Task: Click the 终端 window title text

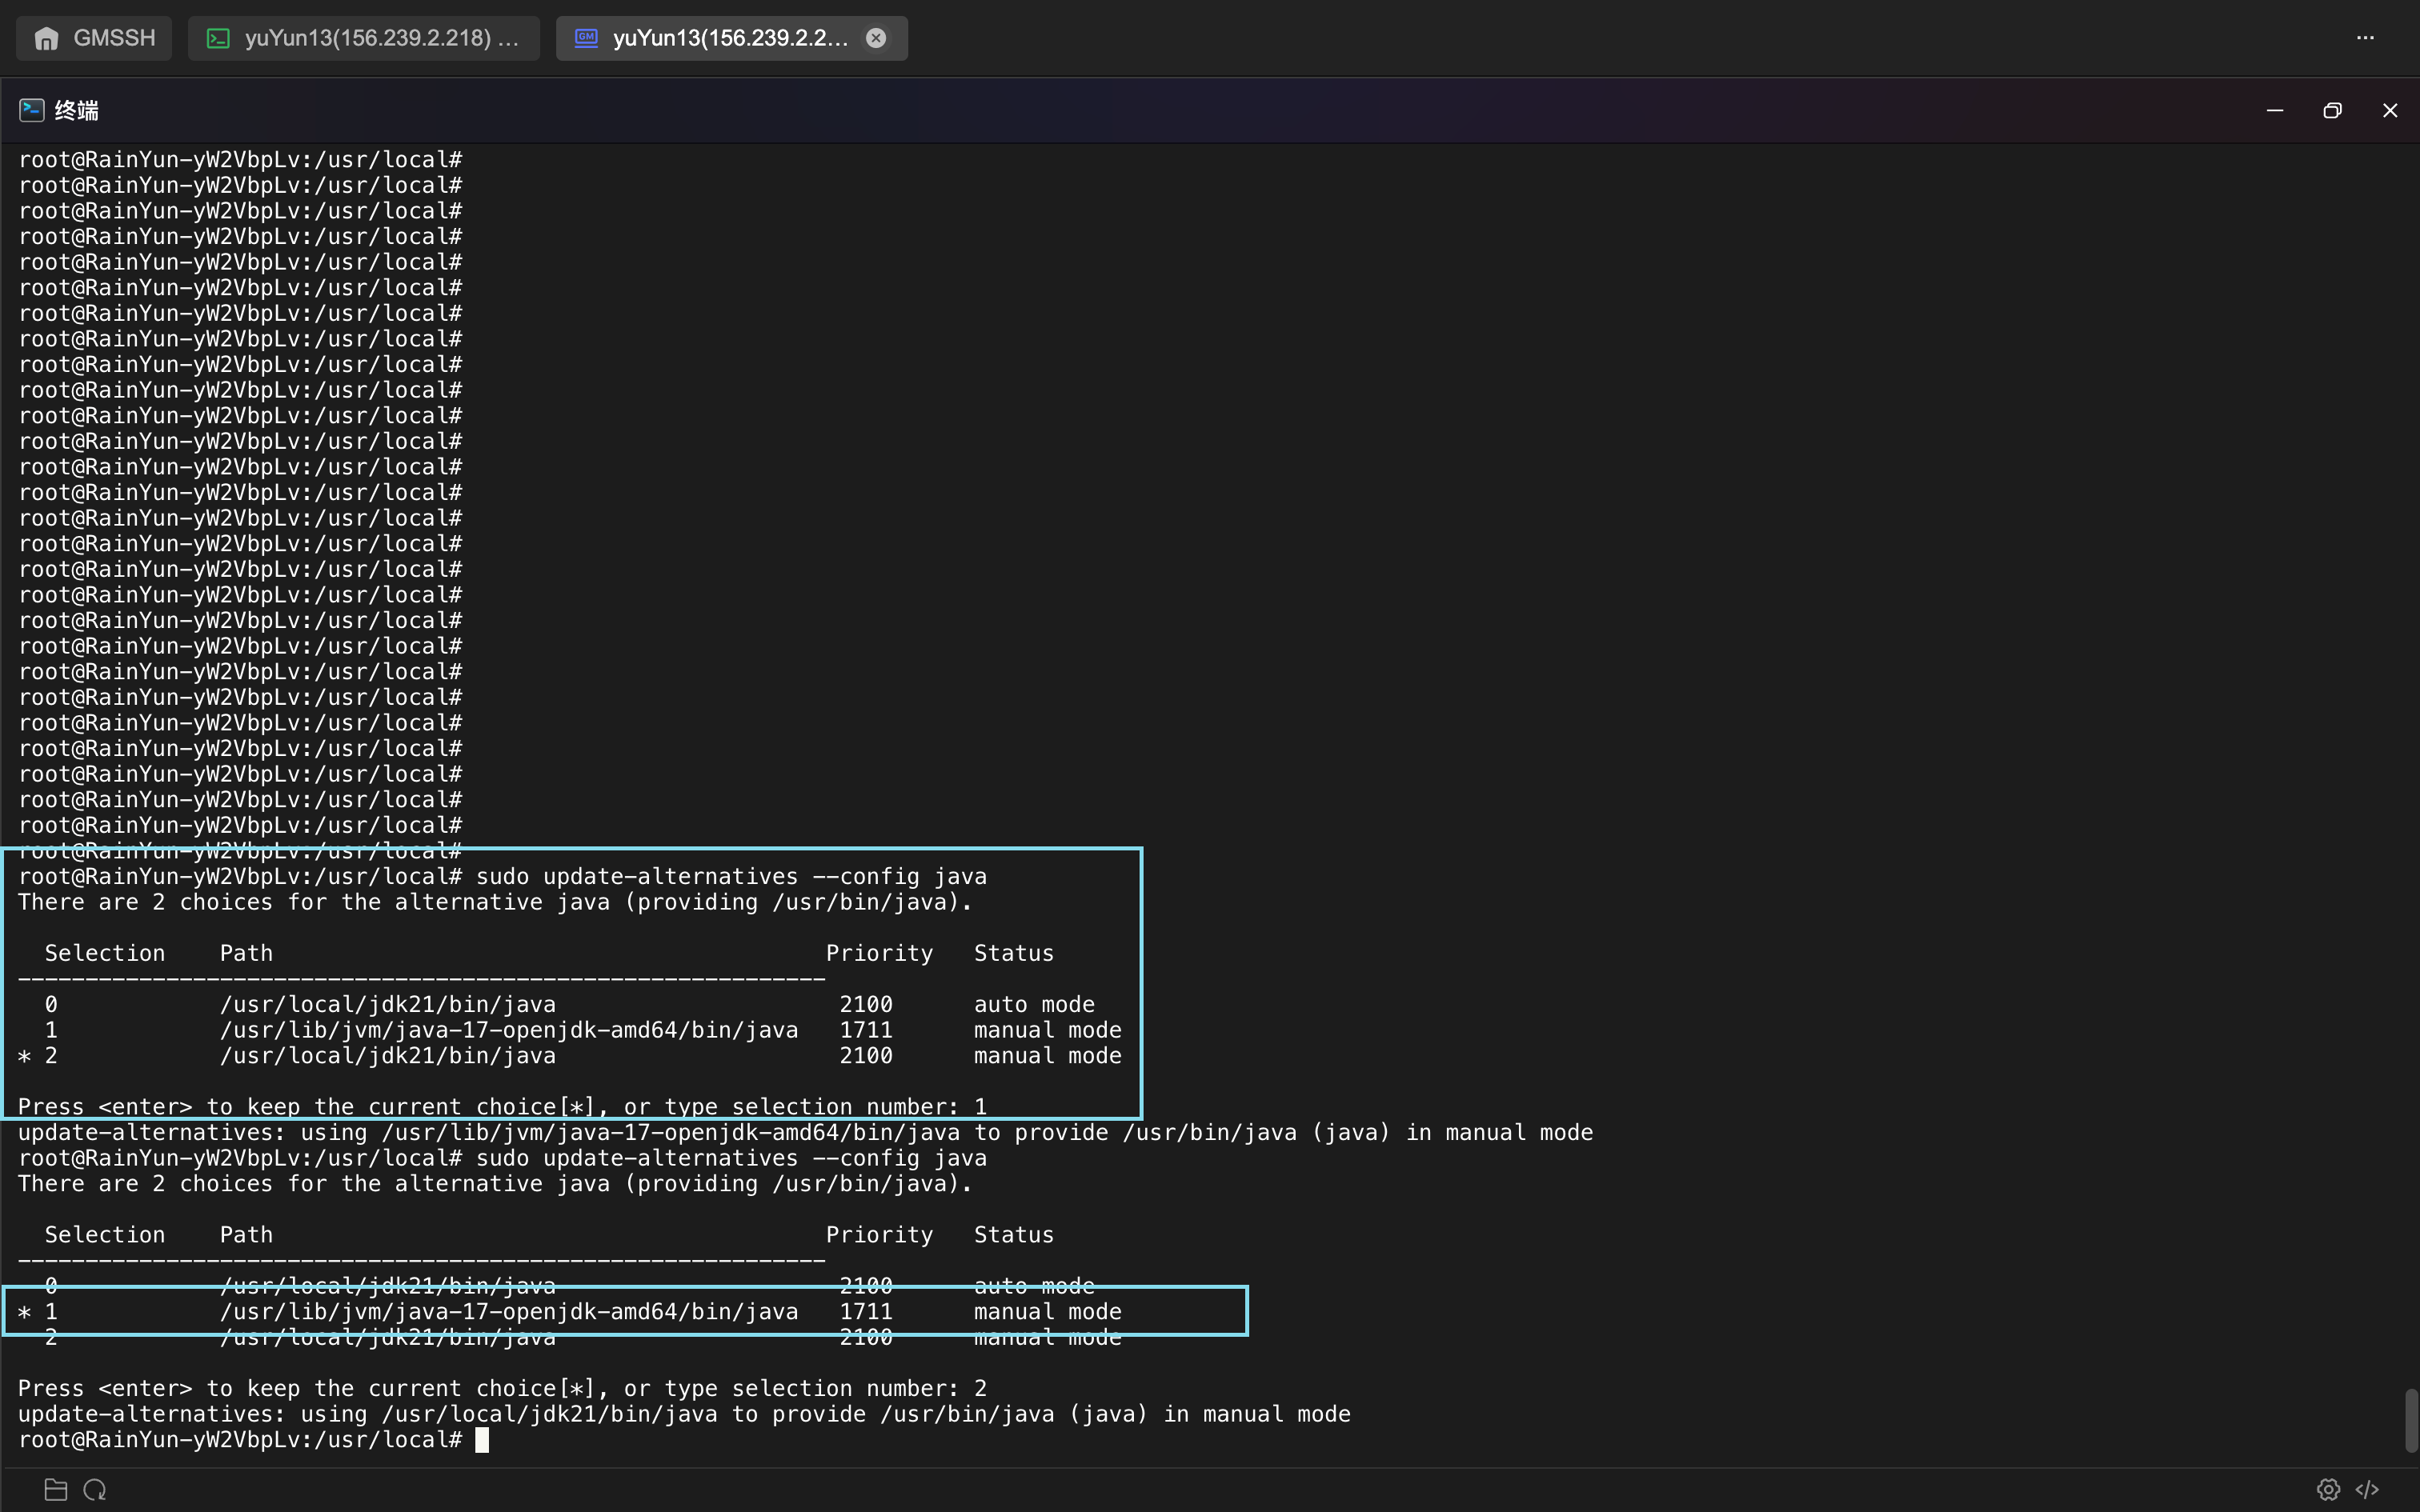Action: (x=77, y=110)
